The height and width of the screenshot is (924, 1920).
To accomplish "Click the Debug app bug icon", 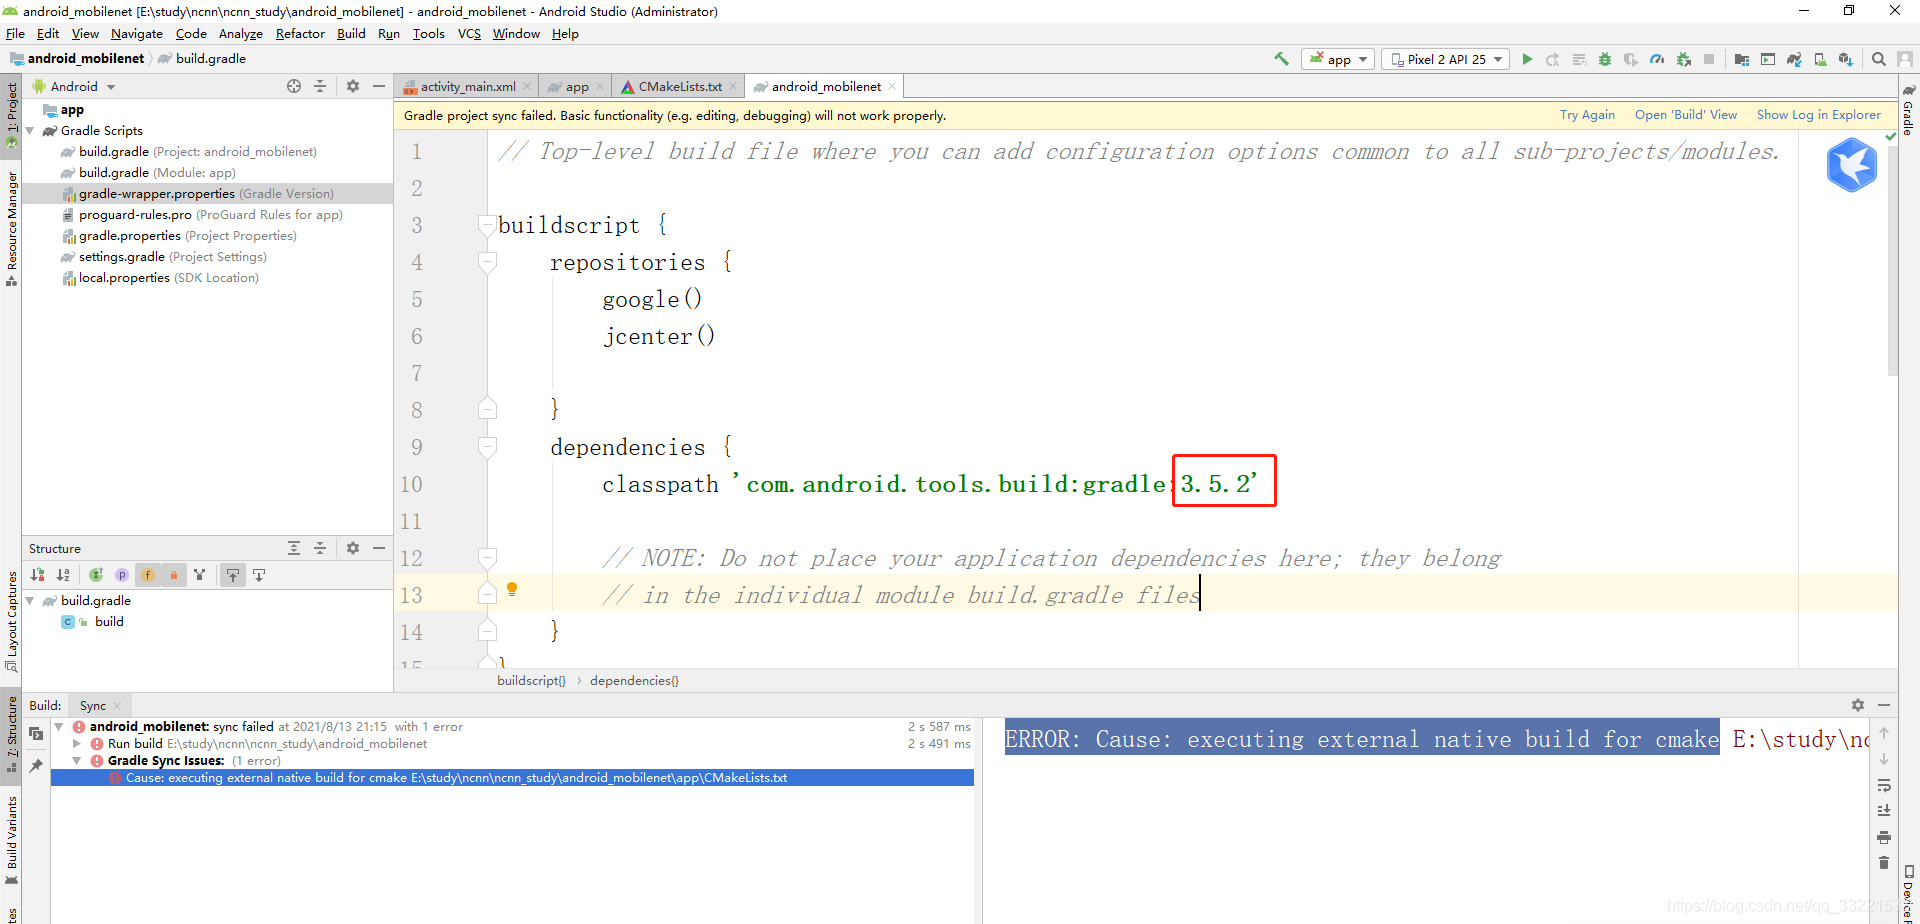I will click(x=1605, y=59).
